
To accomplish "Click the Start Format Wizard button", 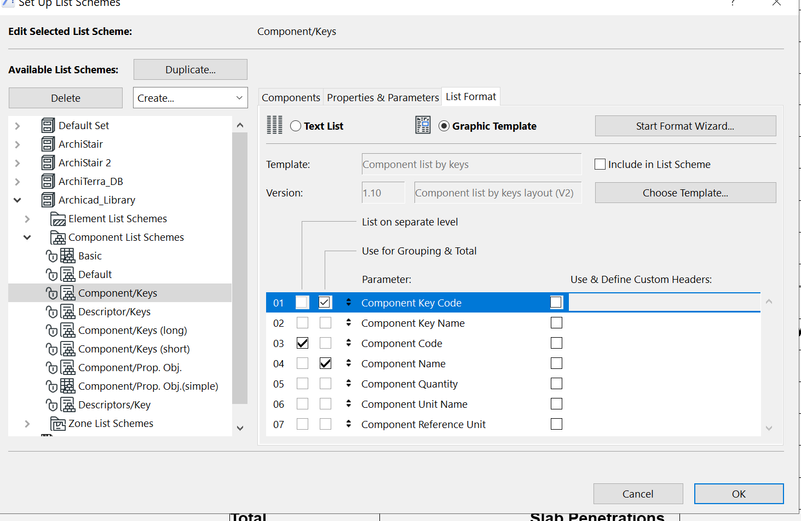I will coord(685,126).
